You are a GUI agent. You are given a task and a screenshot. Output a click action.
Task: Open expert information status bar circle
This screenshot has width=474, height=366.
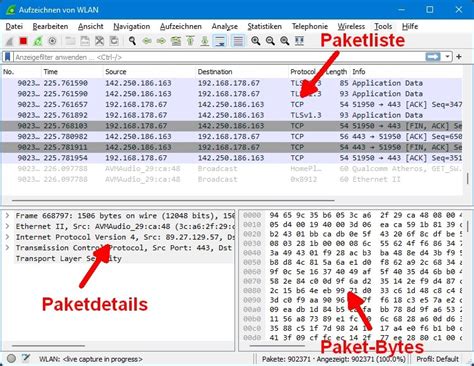click(11, 358)
